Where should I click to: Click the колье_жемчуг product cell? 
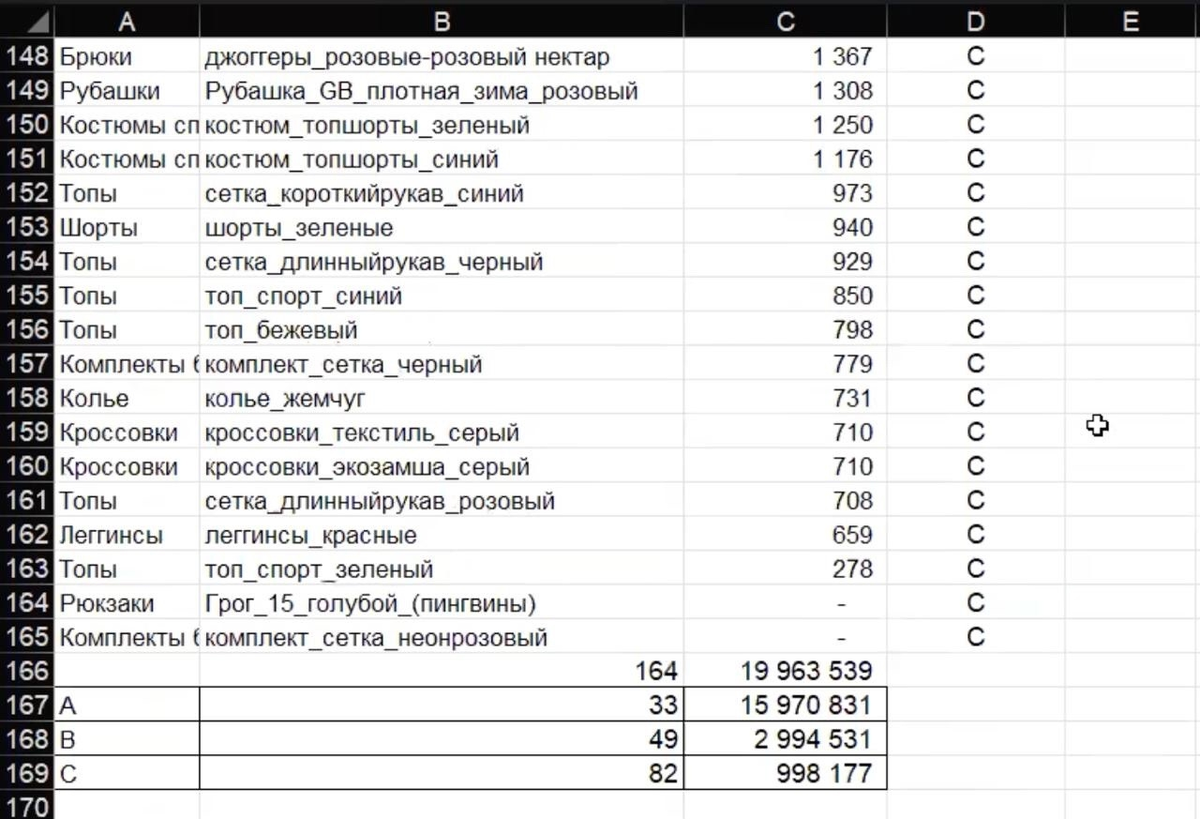[442, 399]
